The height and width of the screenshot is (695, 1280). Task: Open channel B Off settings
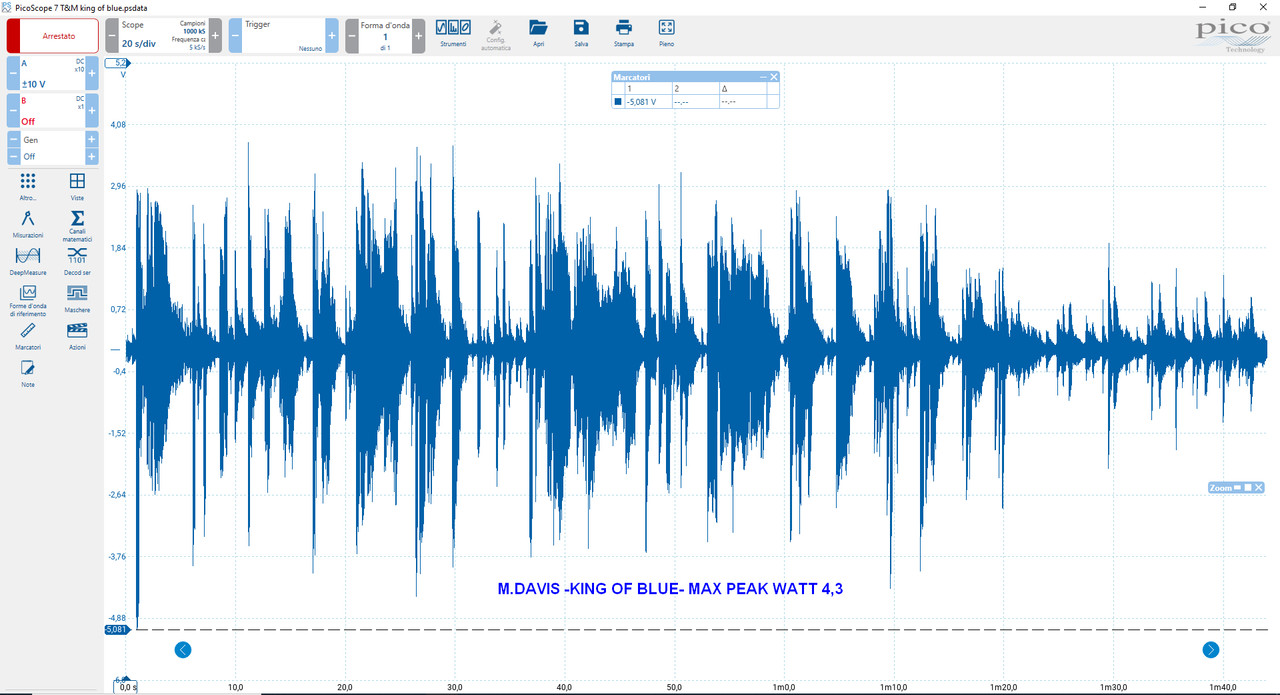click(x=53, y=111)
